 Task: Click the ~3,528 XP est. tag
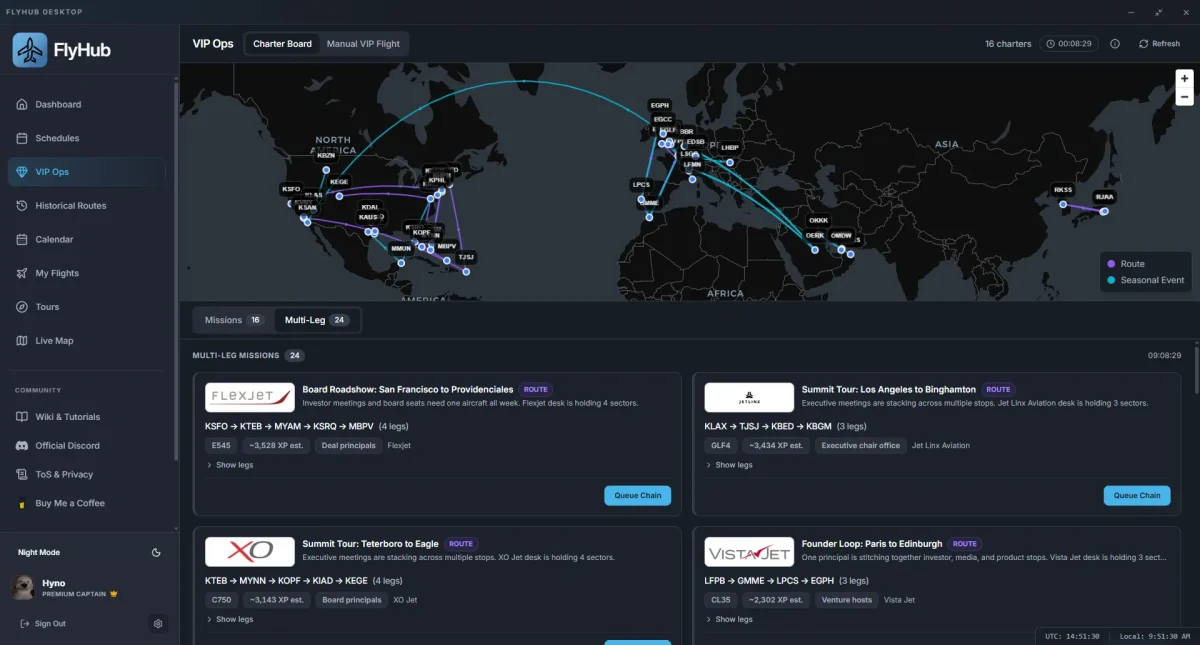(275, 446)
